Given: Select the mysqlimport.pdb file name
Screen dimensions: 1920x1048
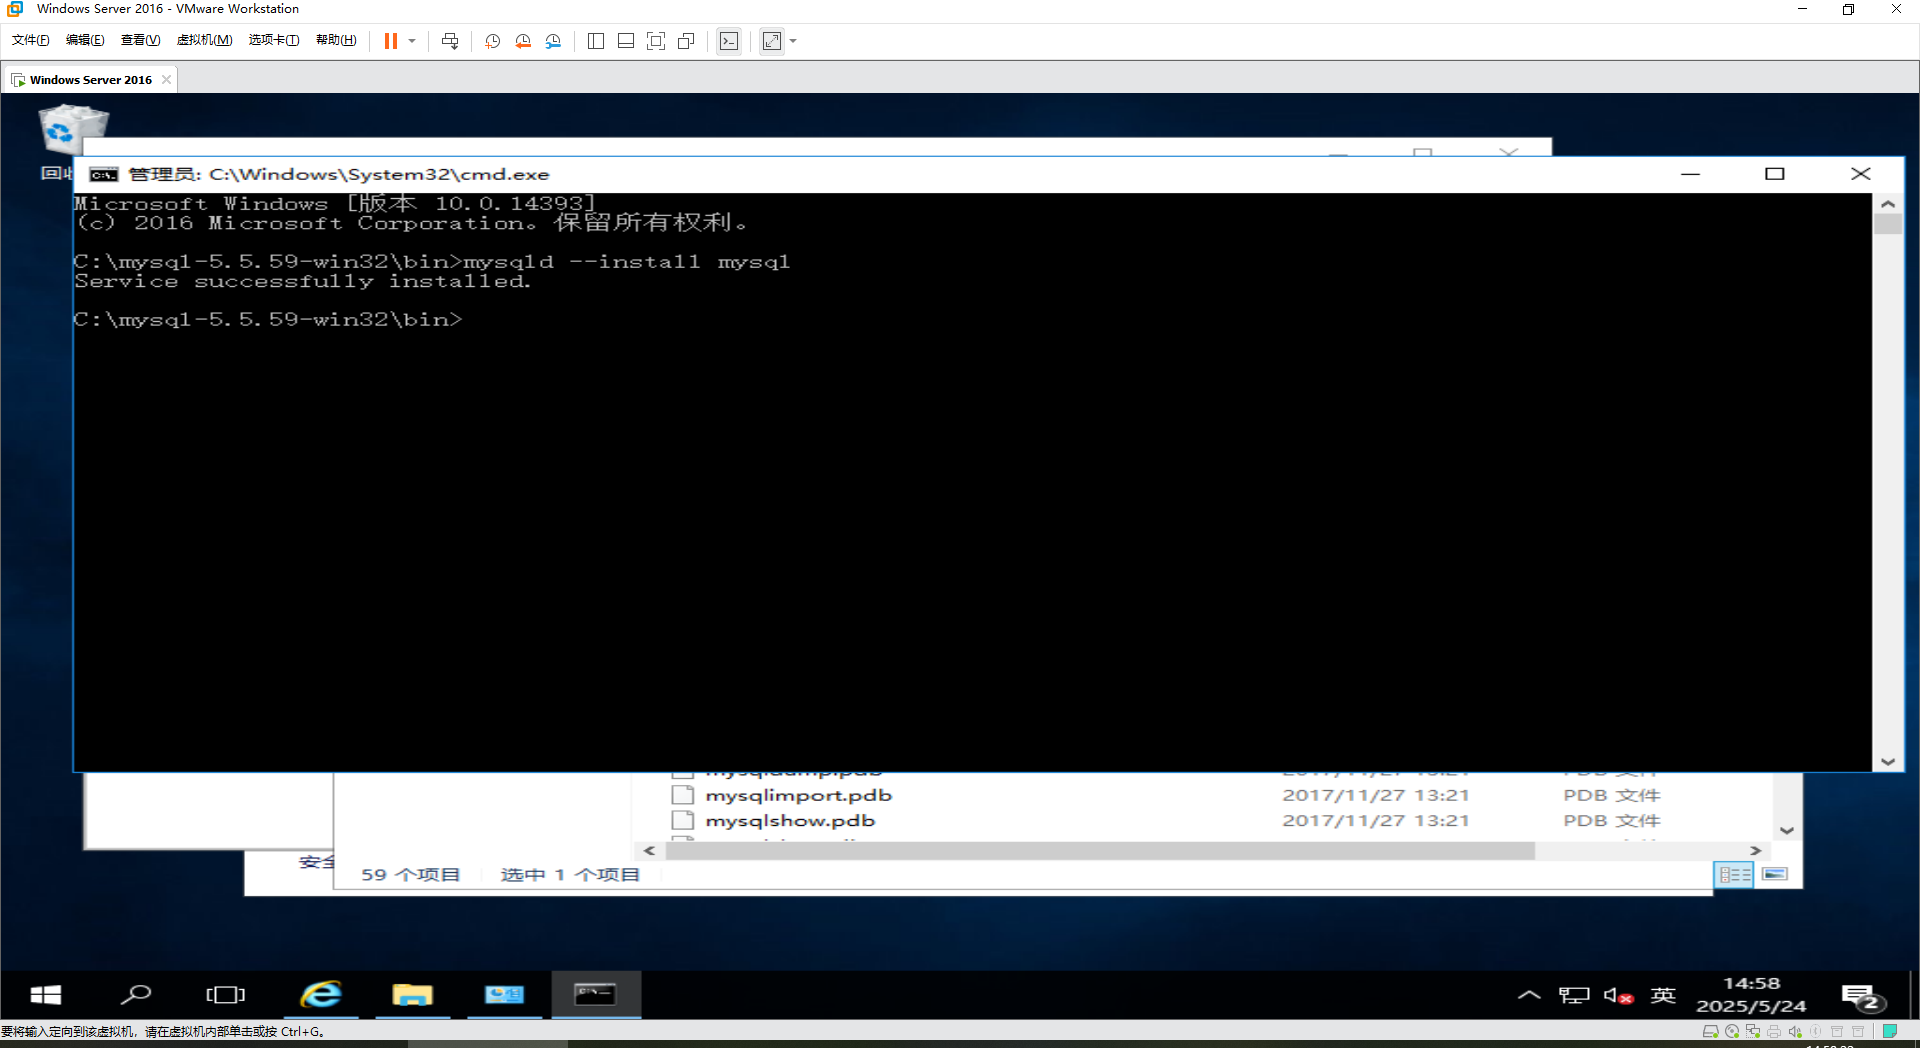Looking at the screenshot, I should point(798,795).
